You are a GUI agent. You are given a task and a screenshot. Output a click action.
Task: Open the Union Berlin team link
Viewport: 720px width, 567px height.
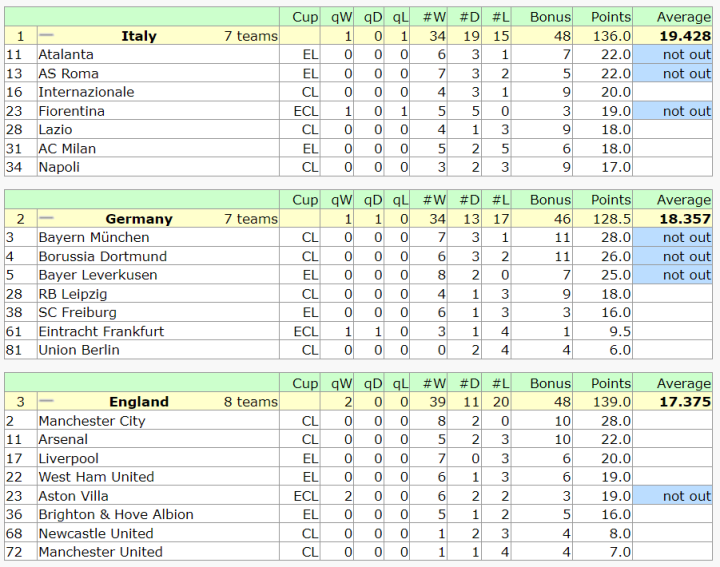(79, 350)
